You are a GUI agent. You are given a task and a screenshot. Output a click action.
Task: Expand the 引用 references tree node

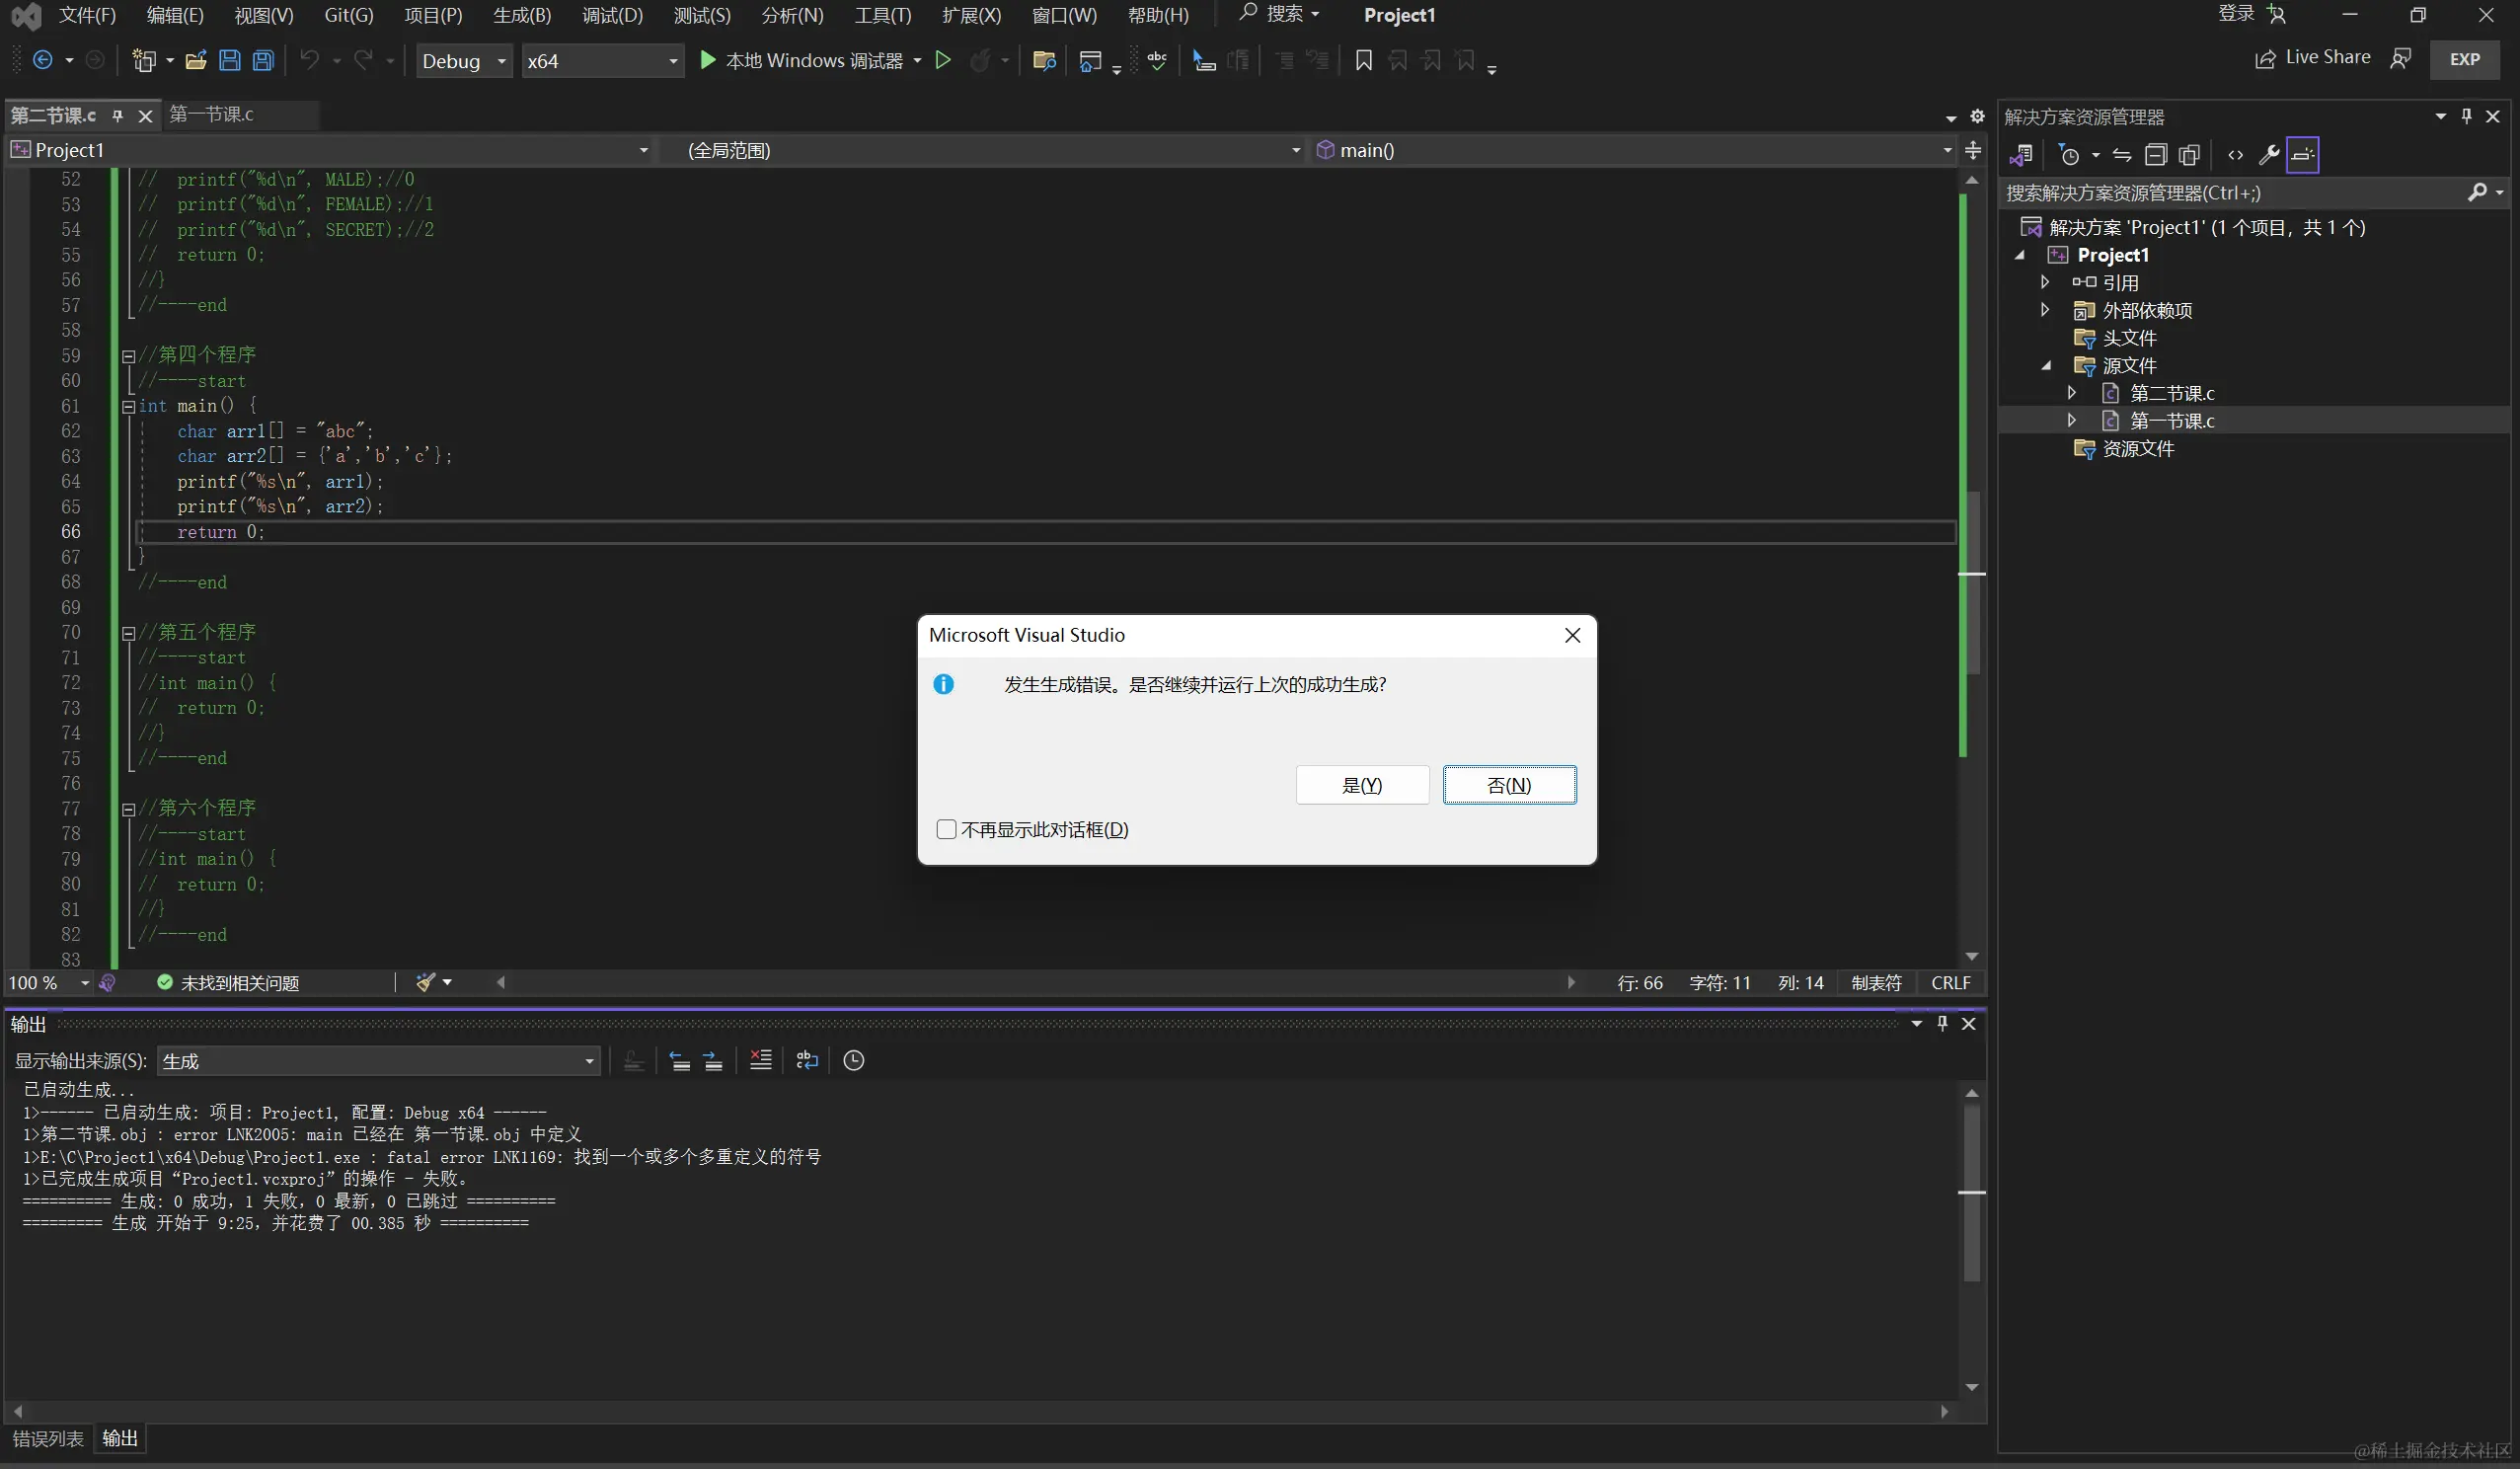pyautogui.click(x=2045, y=283)
